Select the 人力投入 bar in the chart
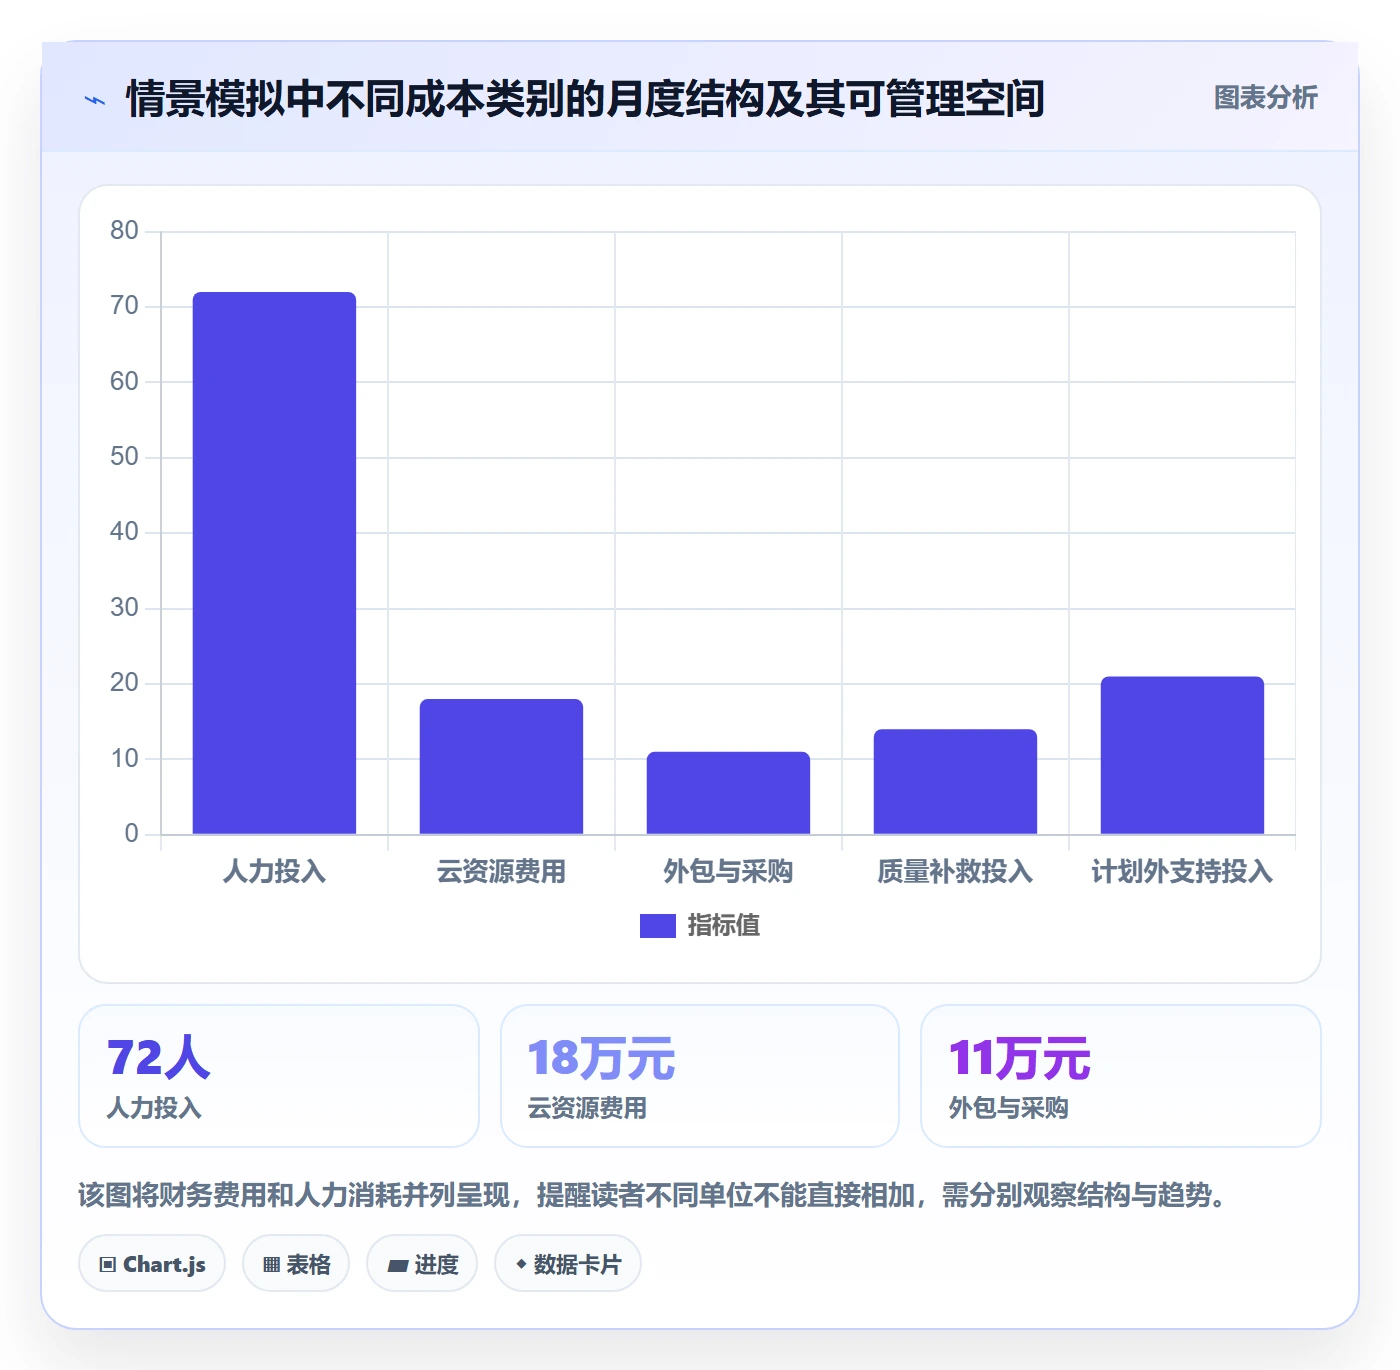This screenshot has width=1400, height=1370. coord(274,563)
